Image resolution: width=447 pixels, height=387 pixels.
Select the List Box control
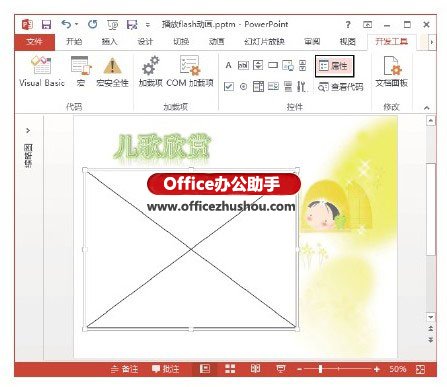tap(273, 87)
